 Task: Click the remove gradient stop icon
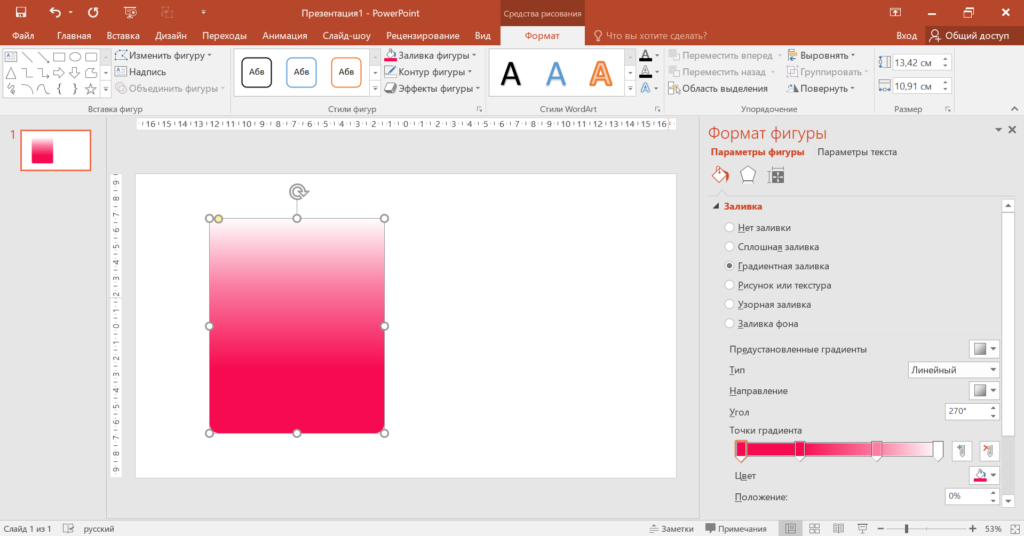click(989, 450)
